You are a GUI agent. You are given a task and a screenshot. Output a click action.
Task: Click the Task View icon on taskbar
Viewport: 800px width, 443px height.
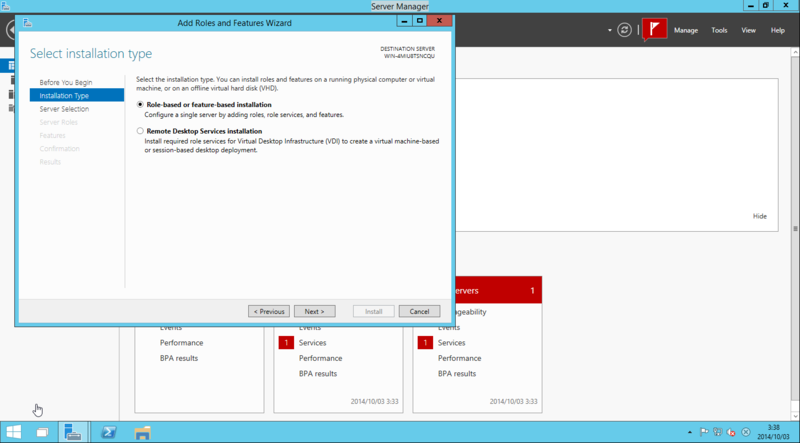[x=43, y=432]
